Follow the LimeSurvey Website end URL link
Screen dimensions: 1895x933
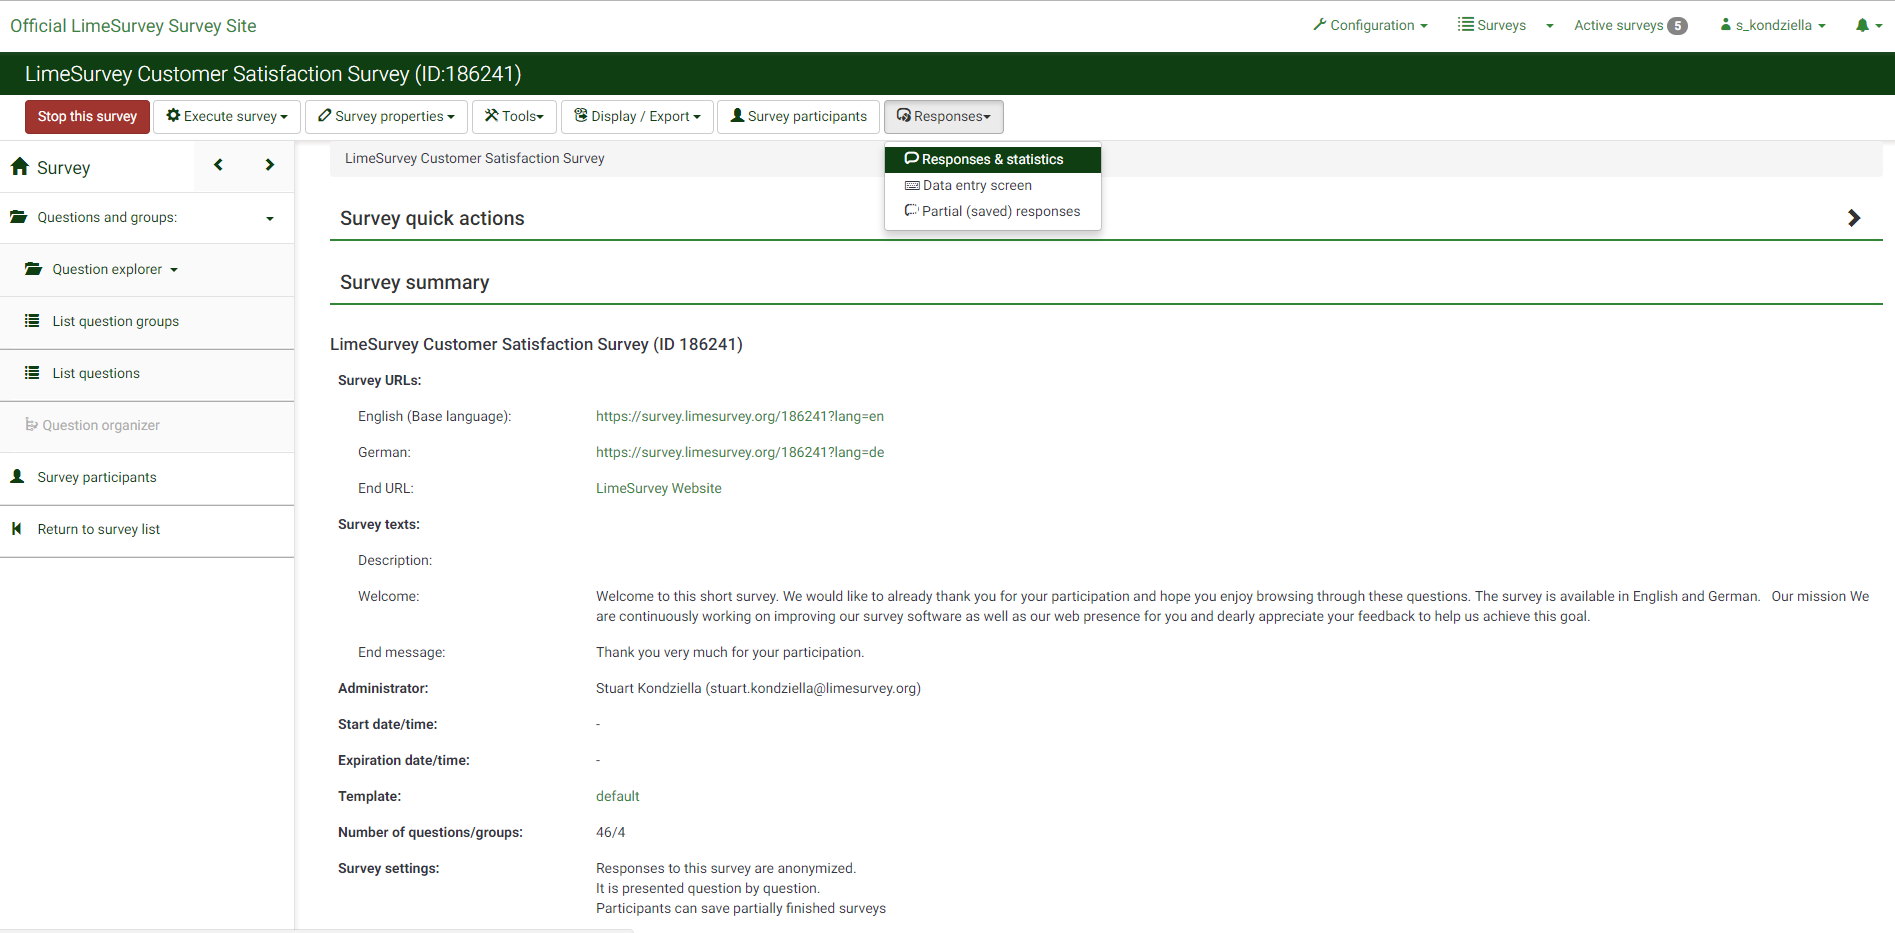coord(658,488)
